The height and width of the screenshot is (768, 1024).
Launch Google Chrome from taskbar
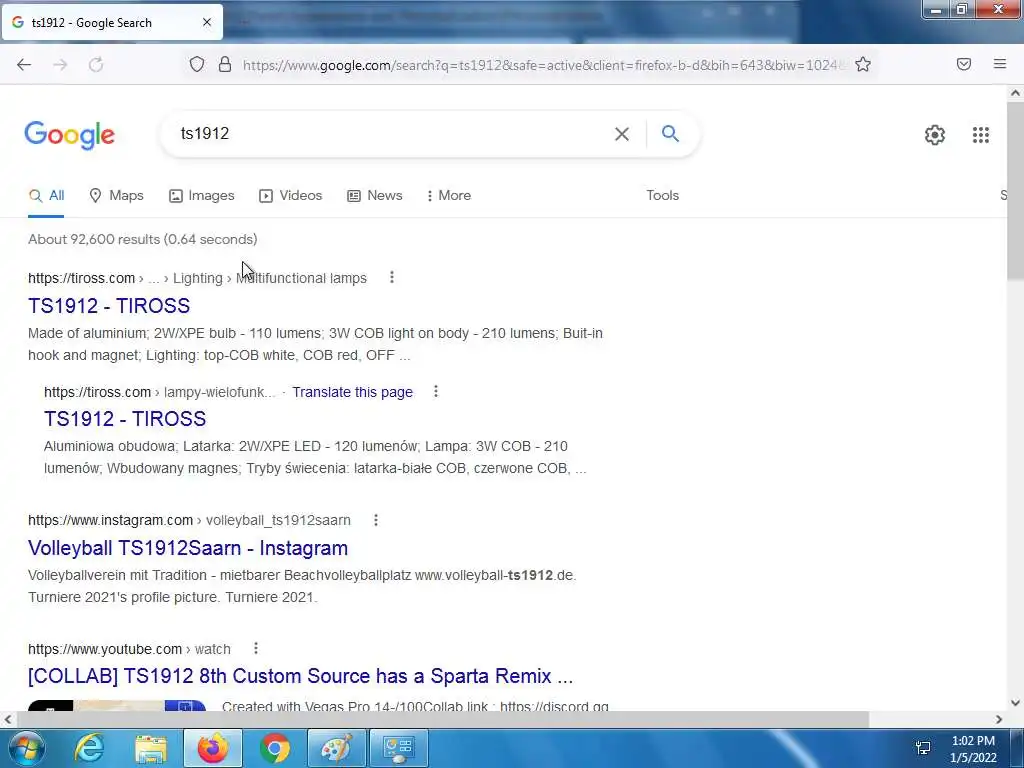click(274, 748)
